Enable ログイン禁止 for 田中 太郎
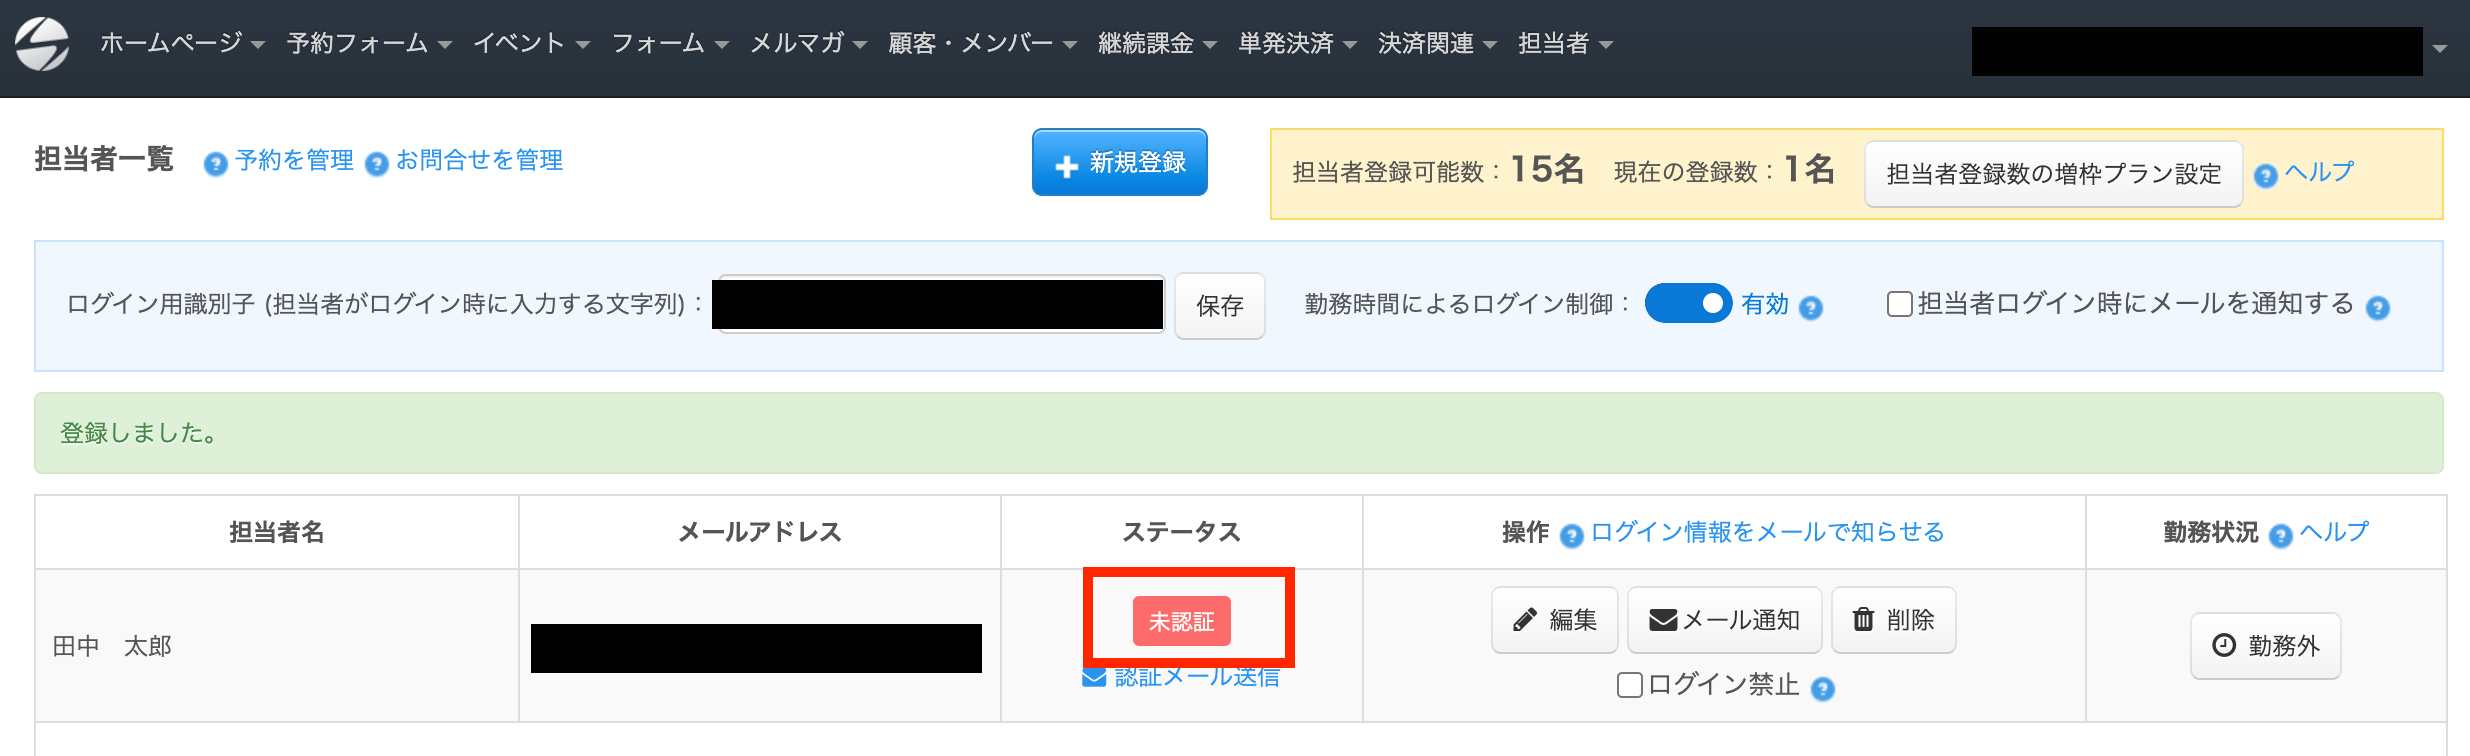The height and width of the screenshot is (756, 2470). point(1630,686)
